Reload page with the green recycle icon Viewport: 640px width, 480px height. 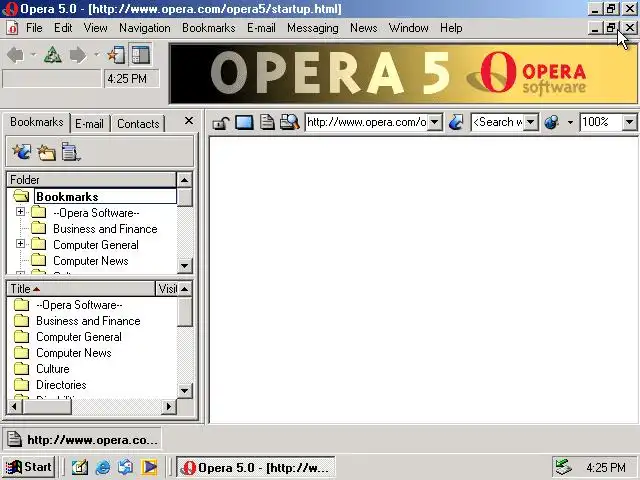(53, 55)
